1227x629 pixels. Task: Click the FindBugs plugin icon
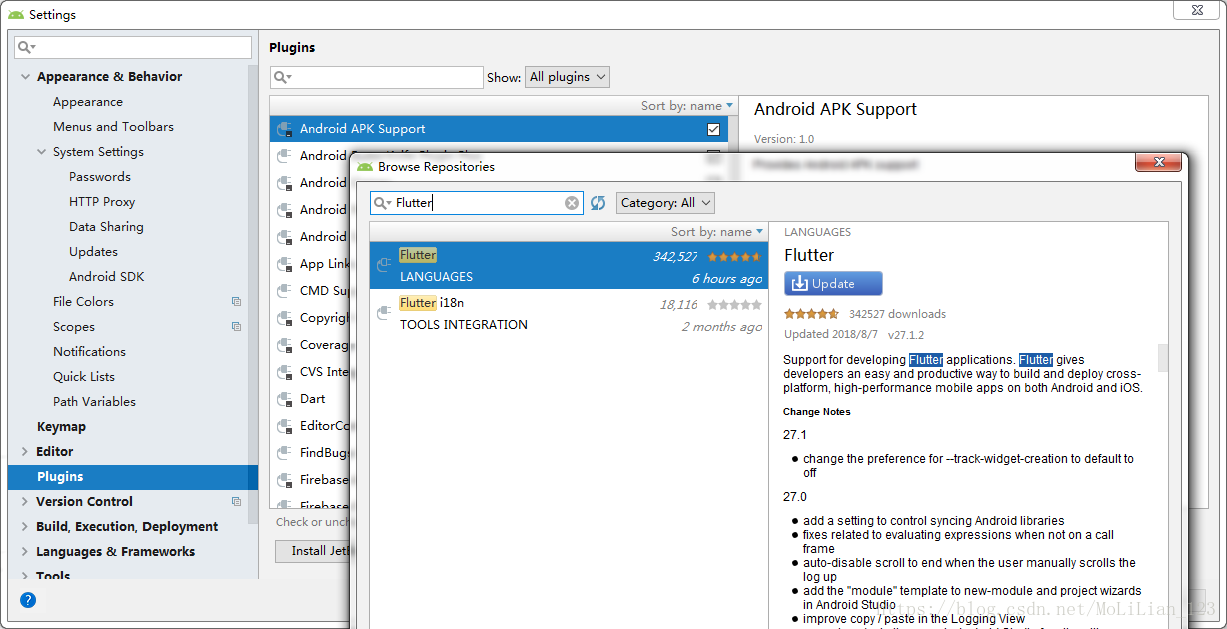point(284,453)
